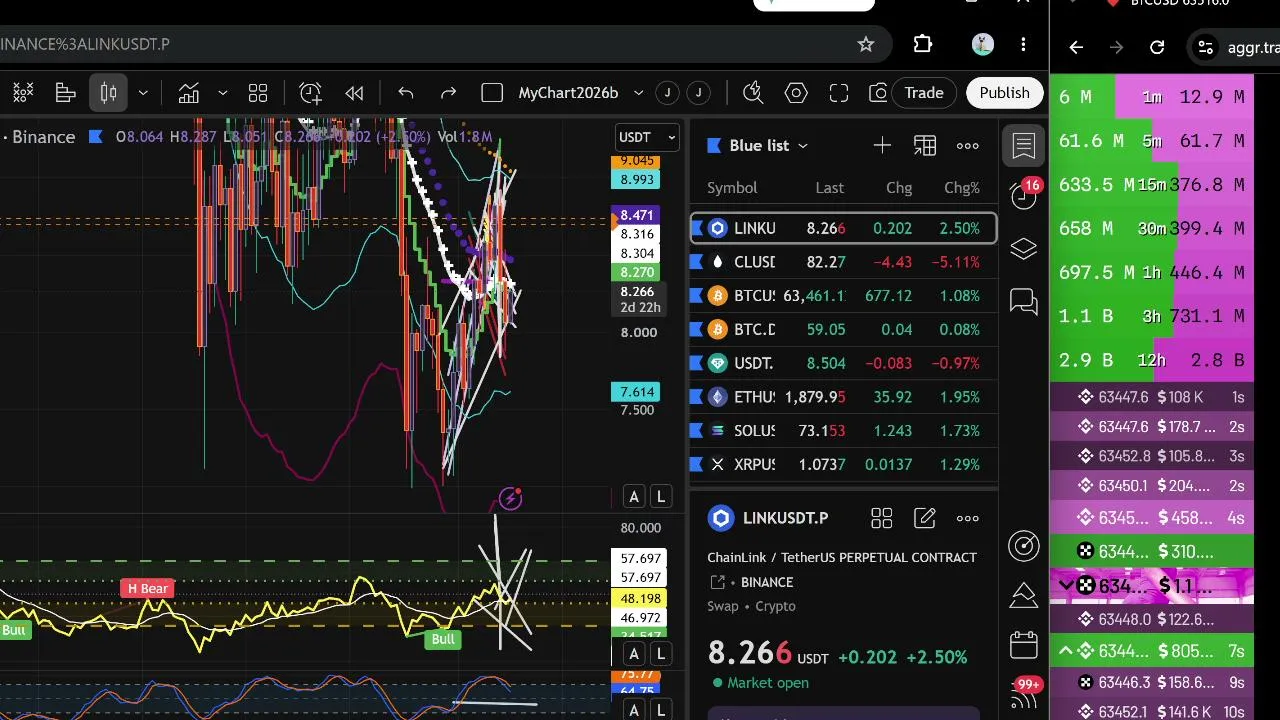
Task: Select the USDT. row in the watchlist
Action: (843, 363)
